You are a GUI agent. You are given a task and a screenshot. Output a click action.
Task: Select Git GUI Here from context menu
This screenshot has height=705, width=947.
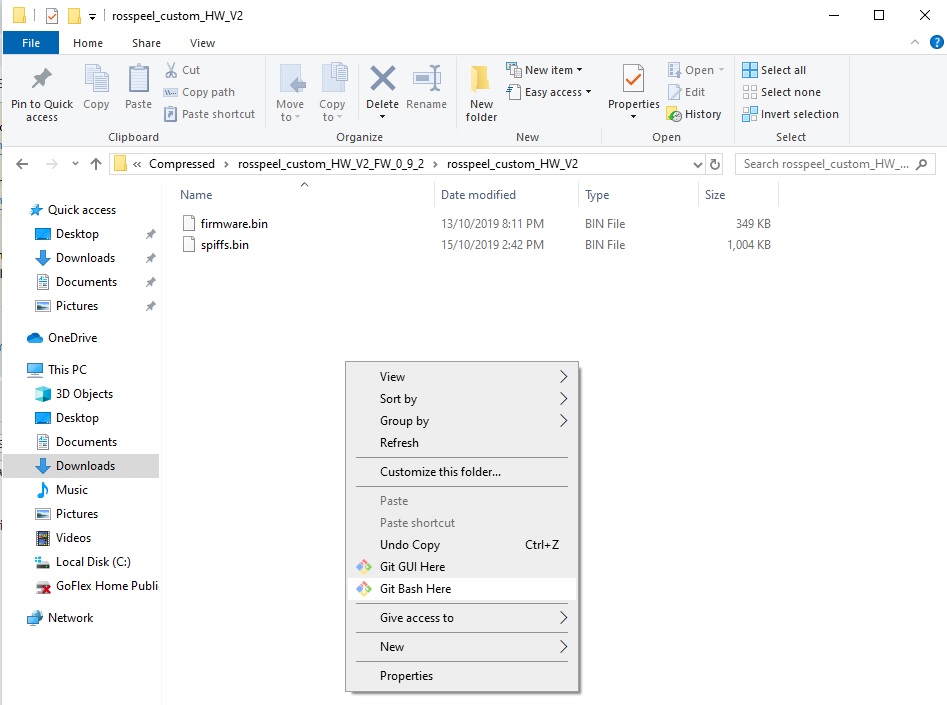(x=412, y=567)
